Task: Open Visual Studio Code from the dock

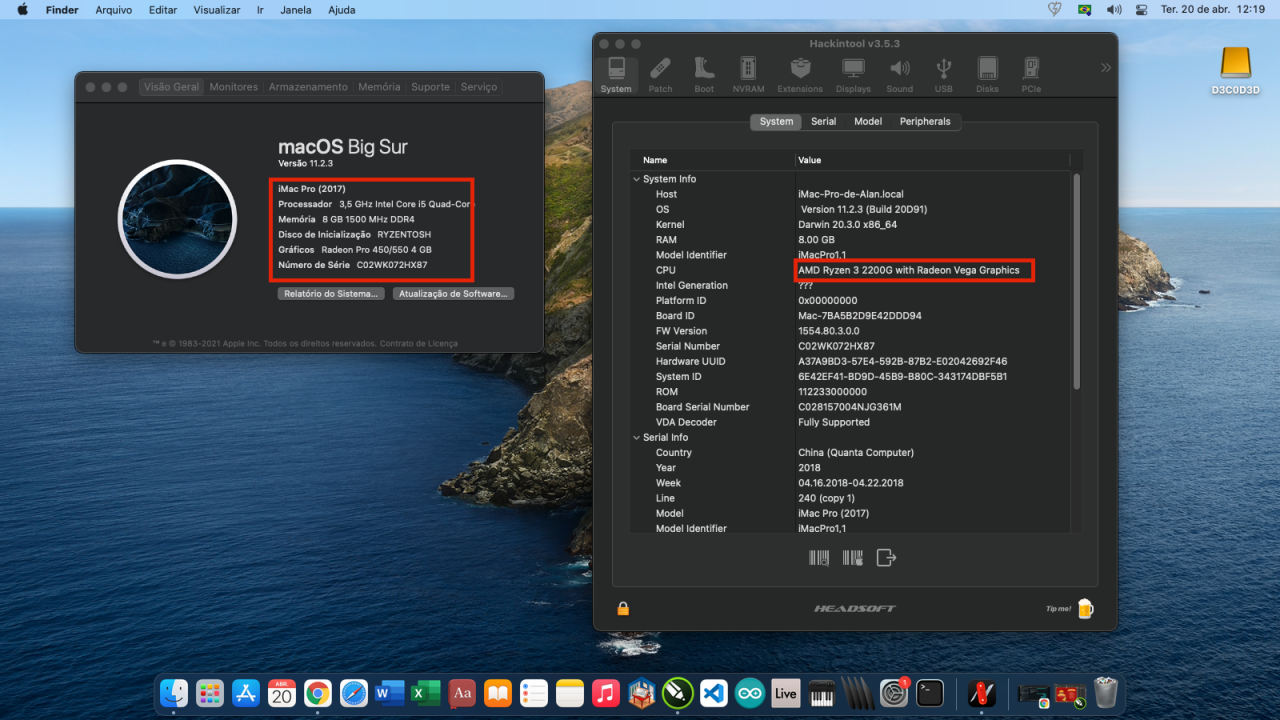Action: [713, 692]
